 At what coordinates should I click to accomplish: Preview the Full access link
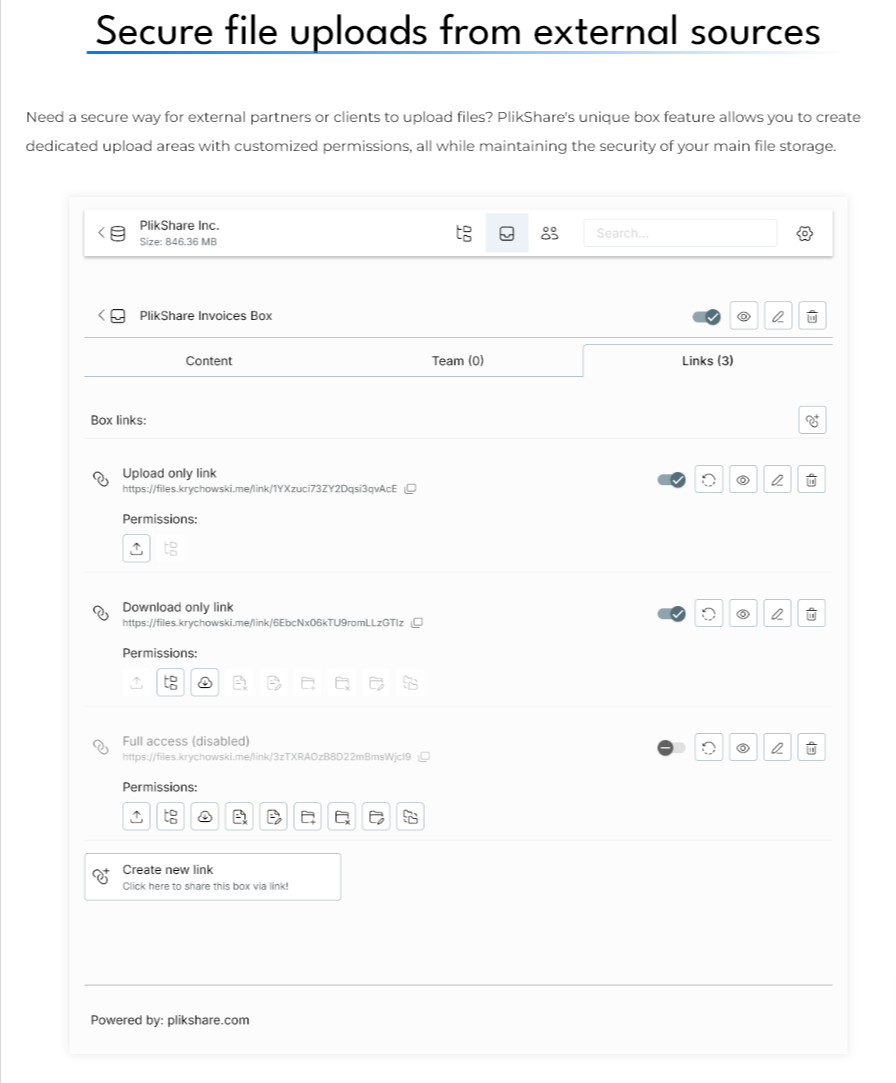743,748
